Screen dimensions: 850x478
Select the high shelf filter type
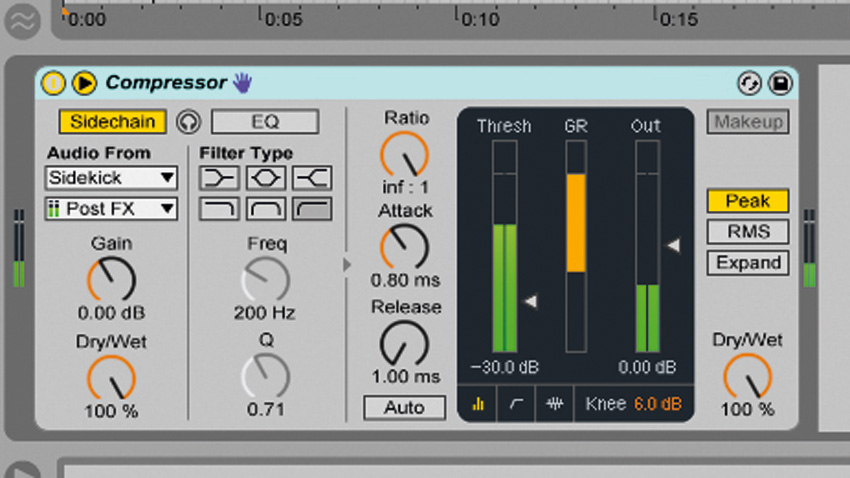click(312, 178)
